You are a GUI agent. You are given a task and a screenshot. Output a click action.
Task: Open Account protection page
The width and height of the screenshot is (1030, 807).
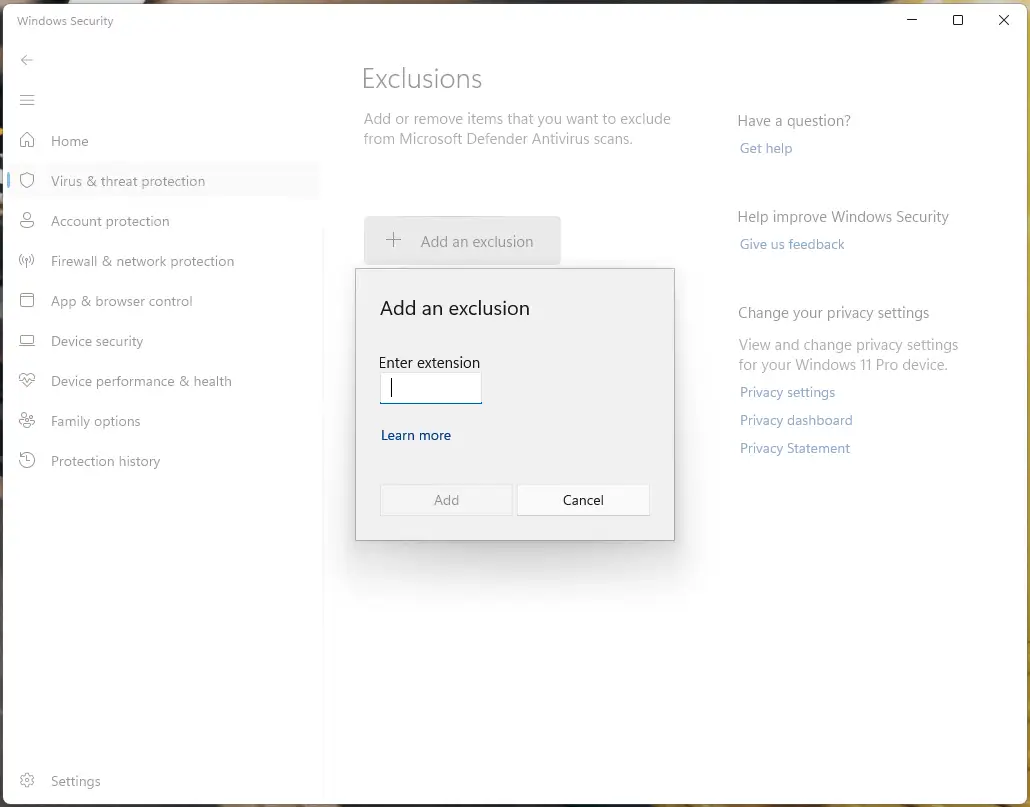[110, 221]
